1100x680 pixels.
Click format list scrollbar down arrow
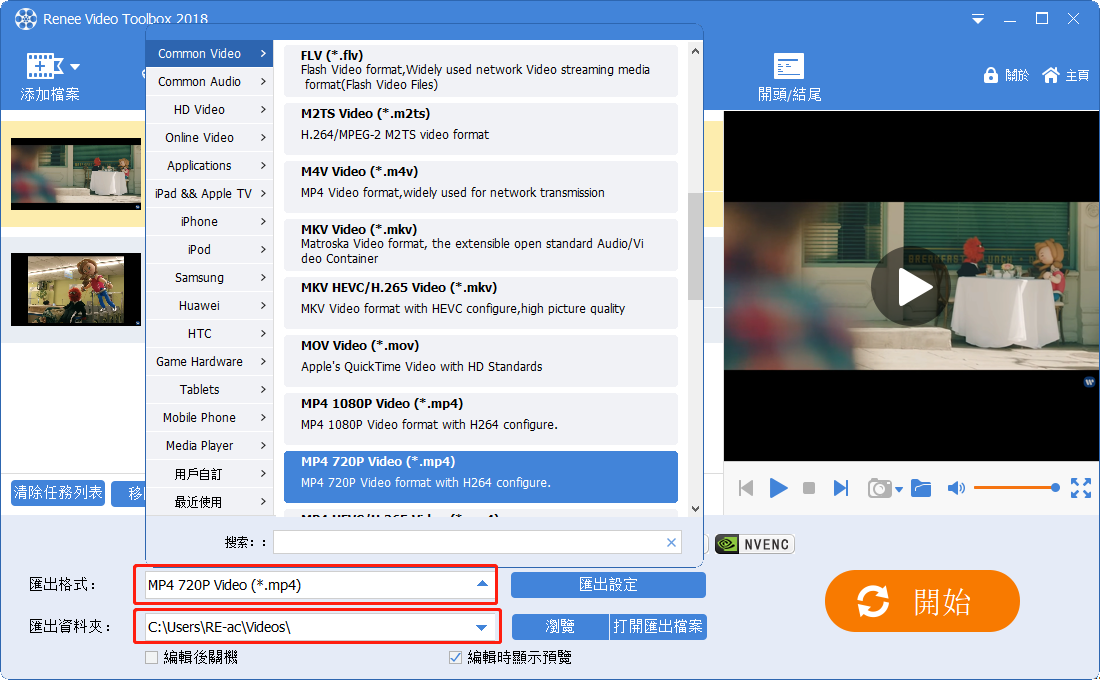[x=695, y=509]
